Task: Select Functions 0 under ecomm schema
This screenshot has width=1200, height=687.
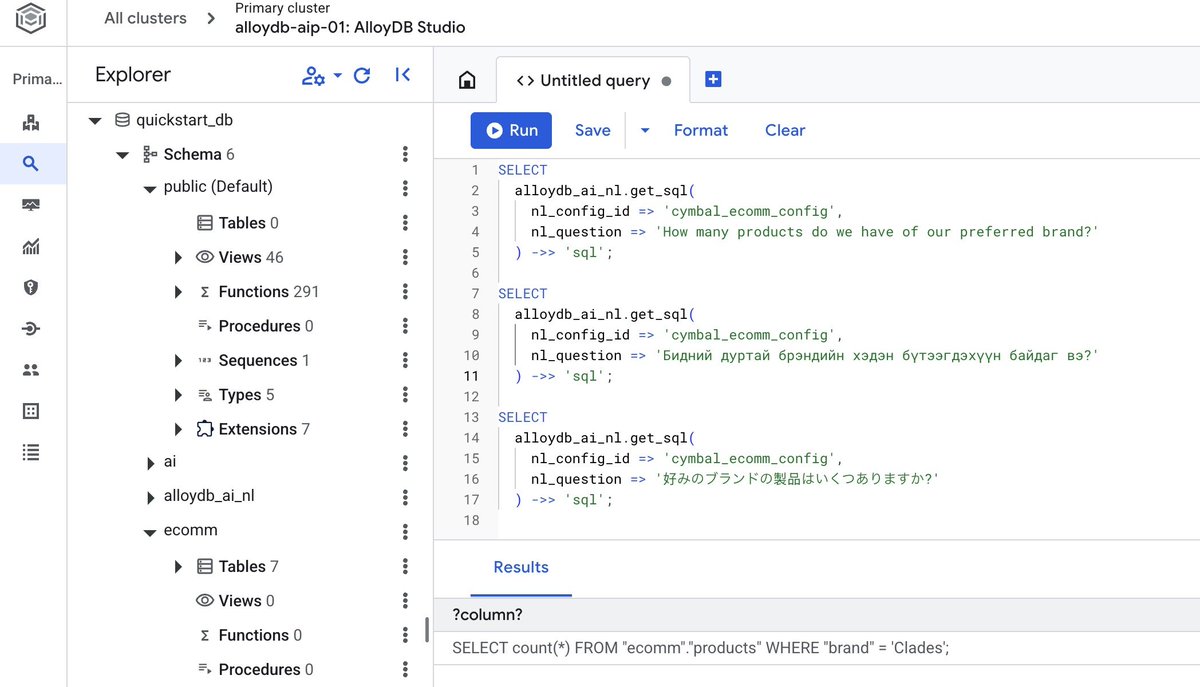Action: [250, 635]
